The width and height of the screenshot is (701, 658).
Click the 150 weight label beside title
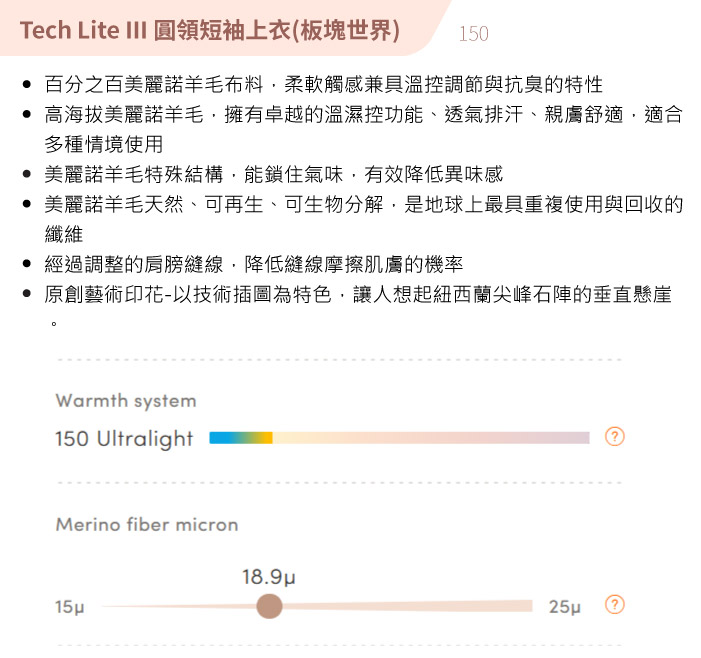tap(473, 34)
